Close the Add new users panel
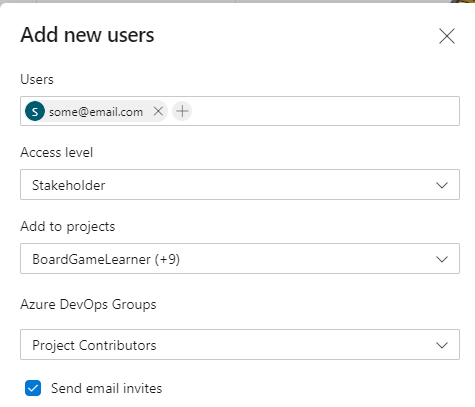This screenshot has height=407, width=475. coord(447,36)
